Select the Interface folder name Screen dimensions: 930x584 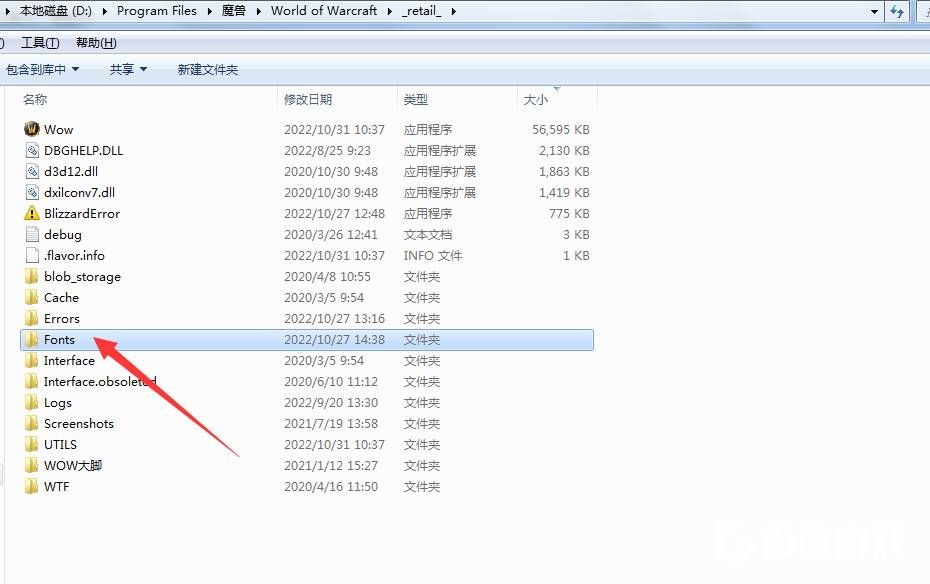[x=69, y=360]
